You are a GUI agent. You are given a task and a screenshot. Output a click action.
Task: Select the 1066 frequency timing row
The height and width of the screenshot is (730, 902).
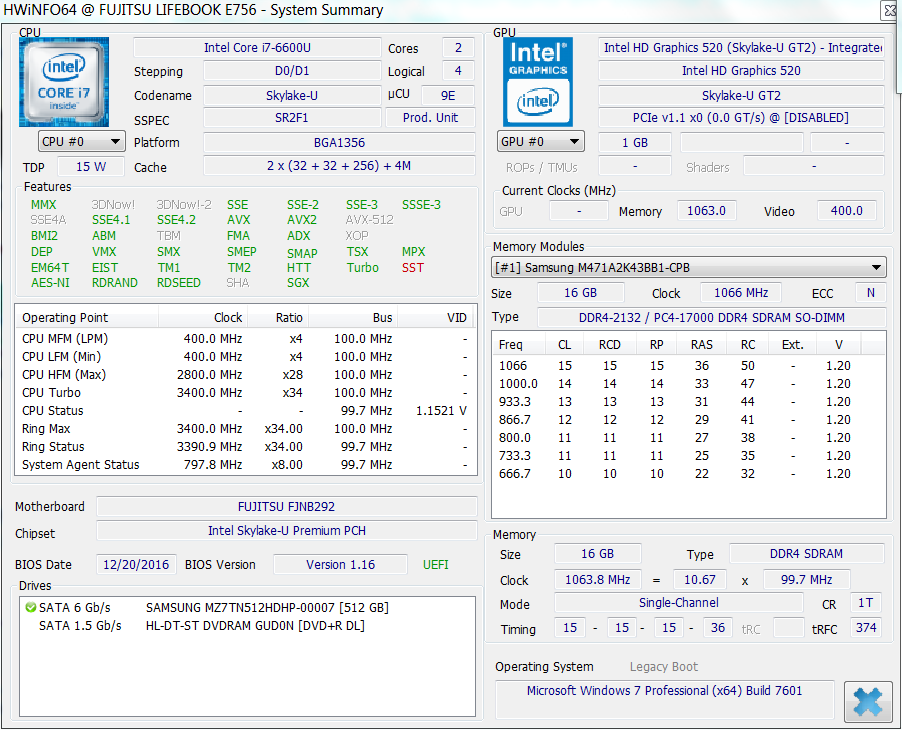688,366
